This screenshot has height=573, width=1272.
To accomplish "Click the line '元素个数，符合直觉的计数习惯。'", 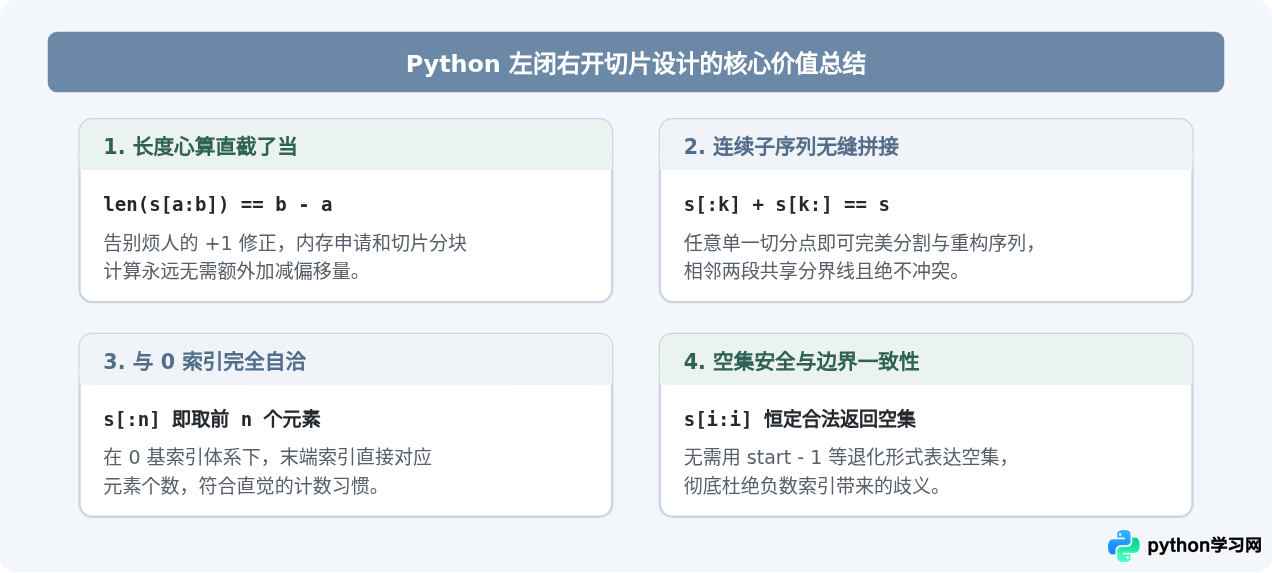I will (x=242, y=486).
